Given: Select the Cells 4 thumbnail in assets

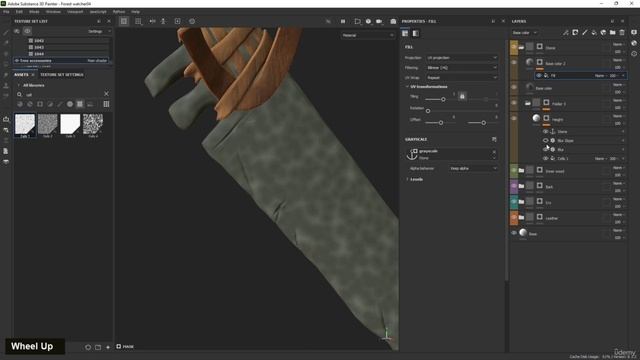Looking at the screenshot, I should (x=93, y=125).
